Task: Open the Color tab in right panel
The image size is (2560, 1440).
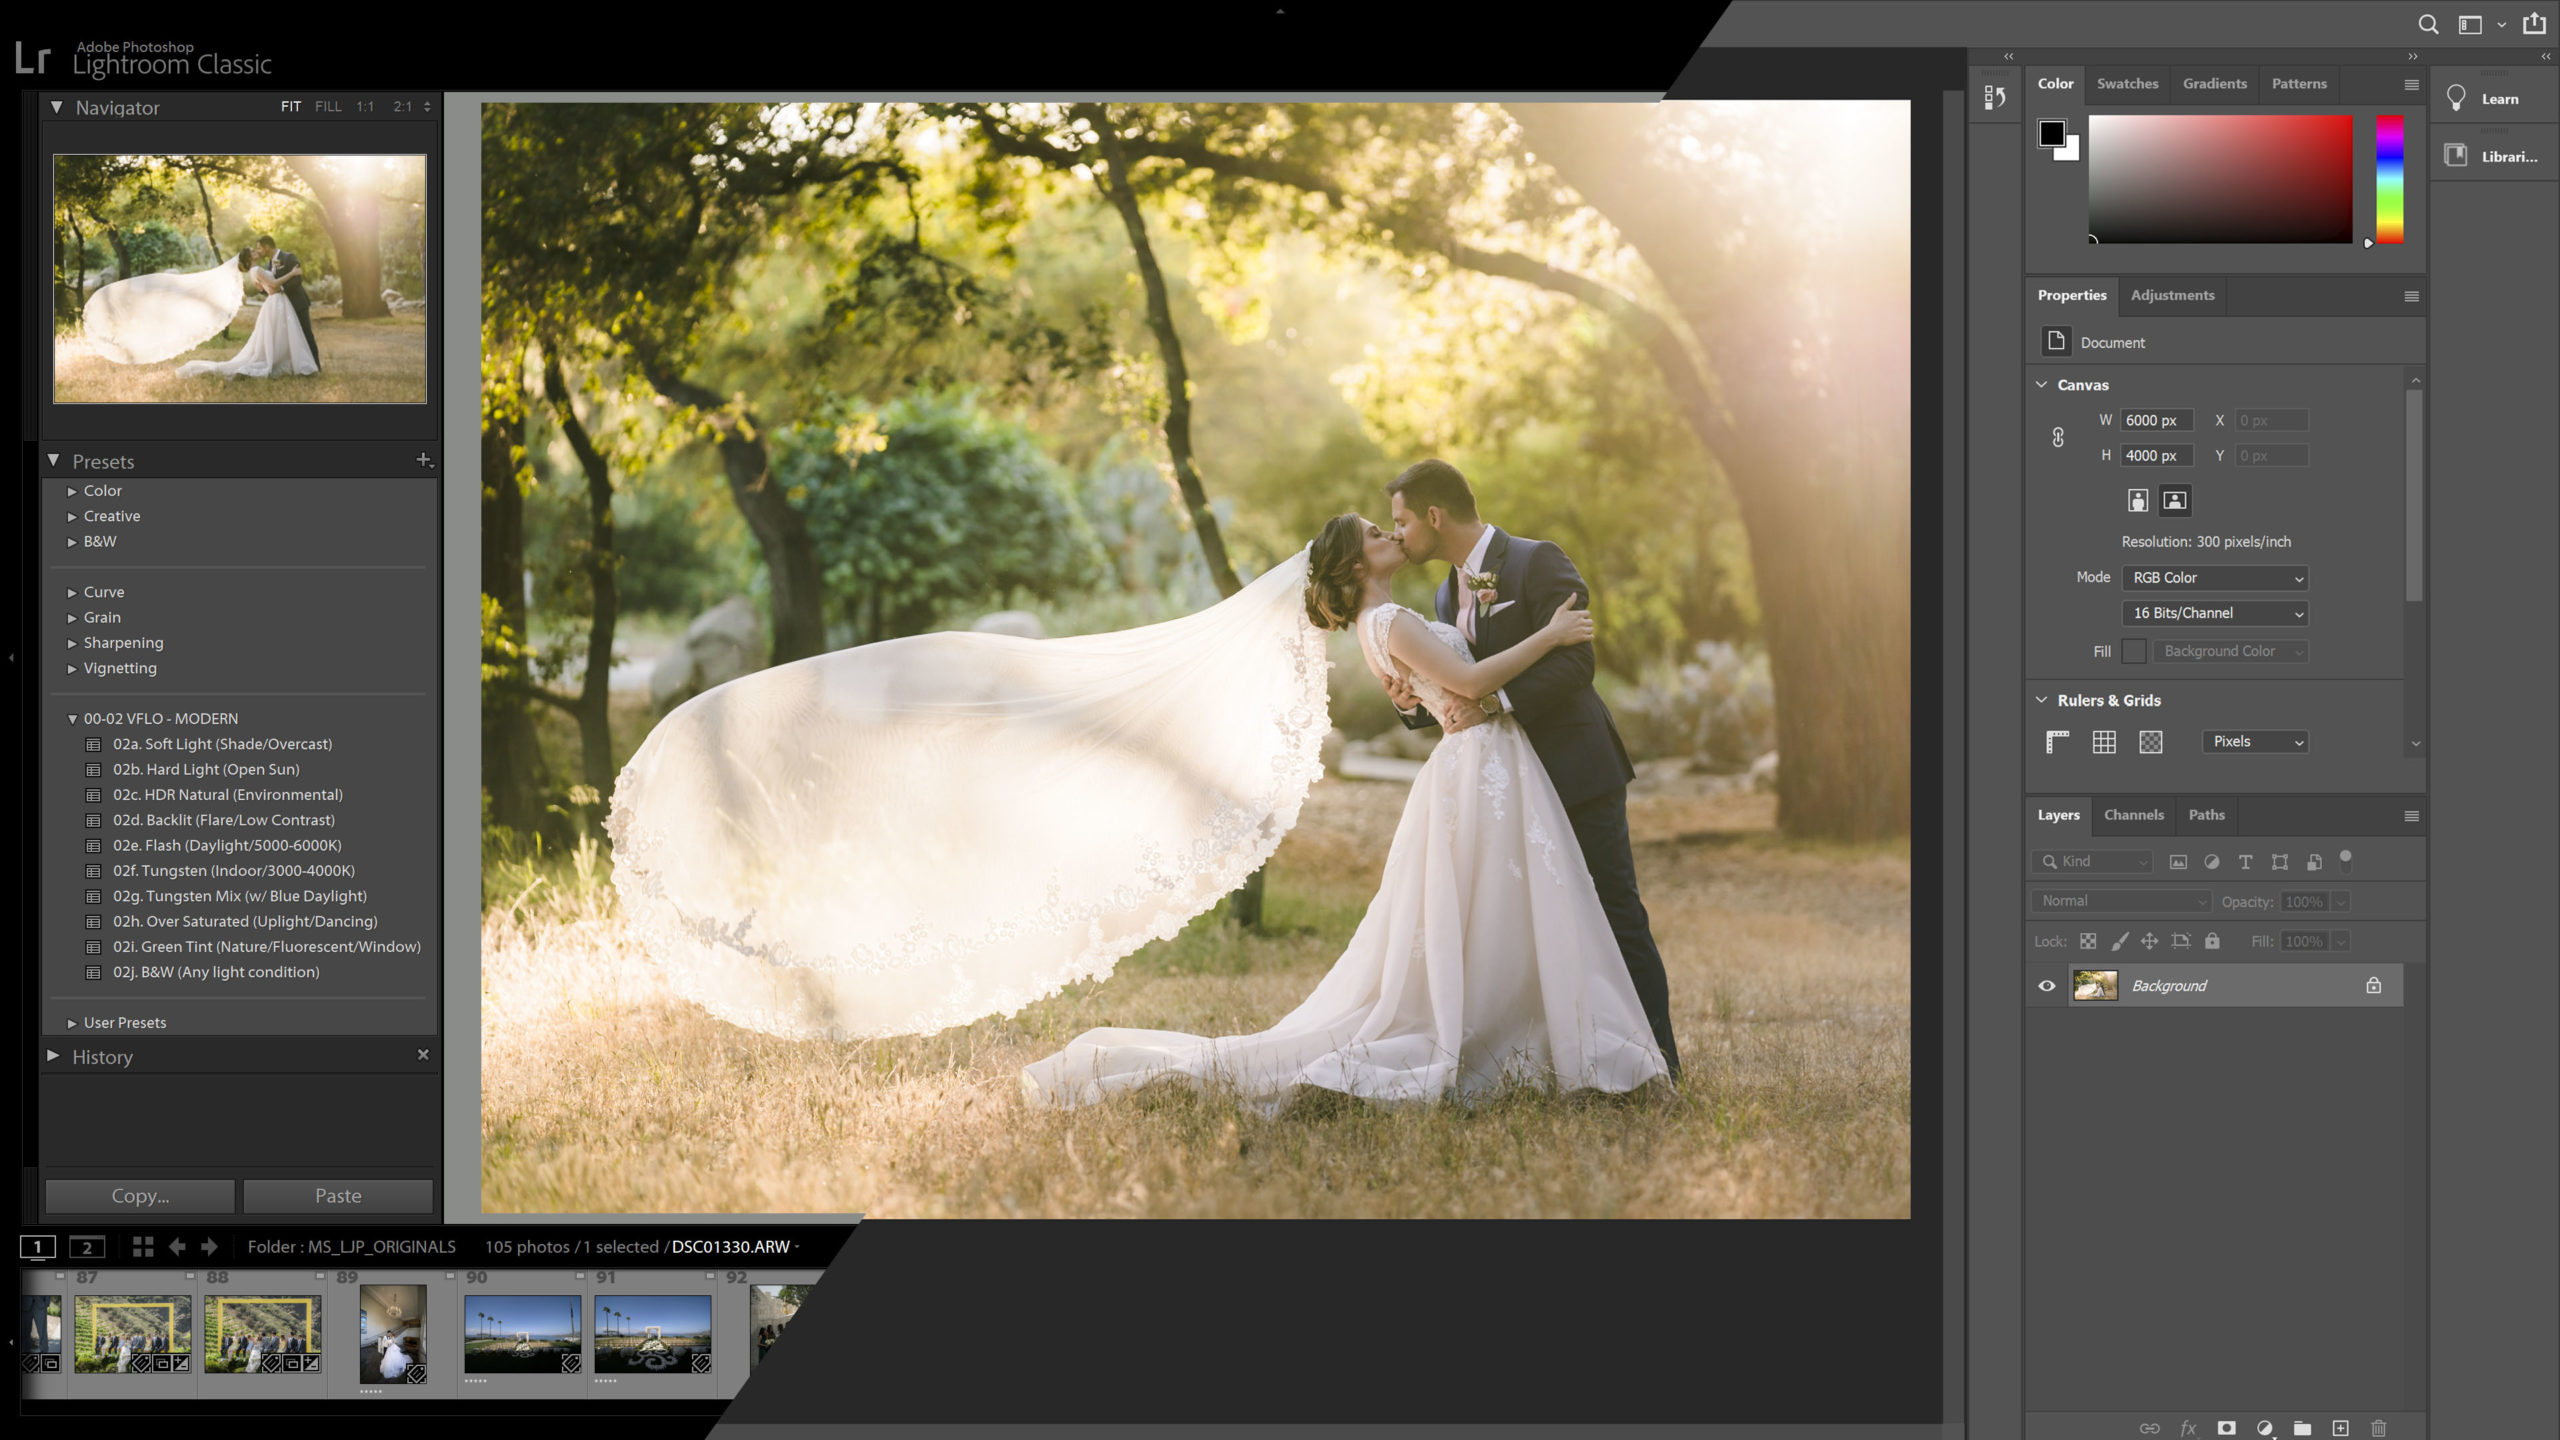Action: pos(2055,83)
